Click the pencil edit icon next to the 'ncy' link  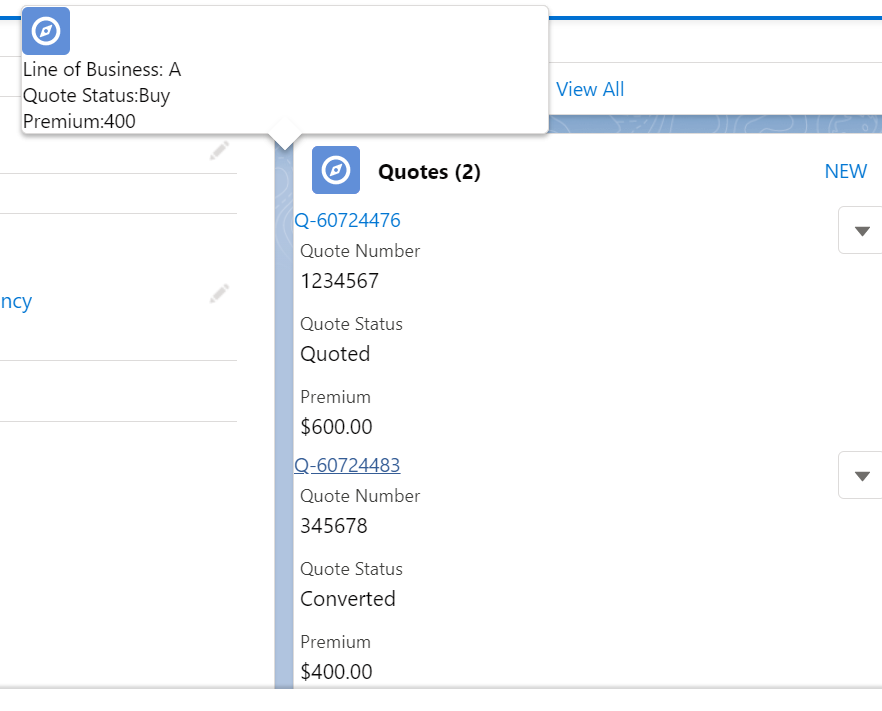[x=220, y=294]
